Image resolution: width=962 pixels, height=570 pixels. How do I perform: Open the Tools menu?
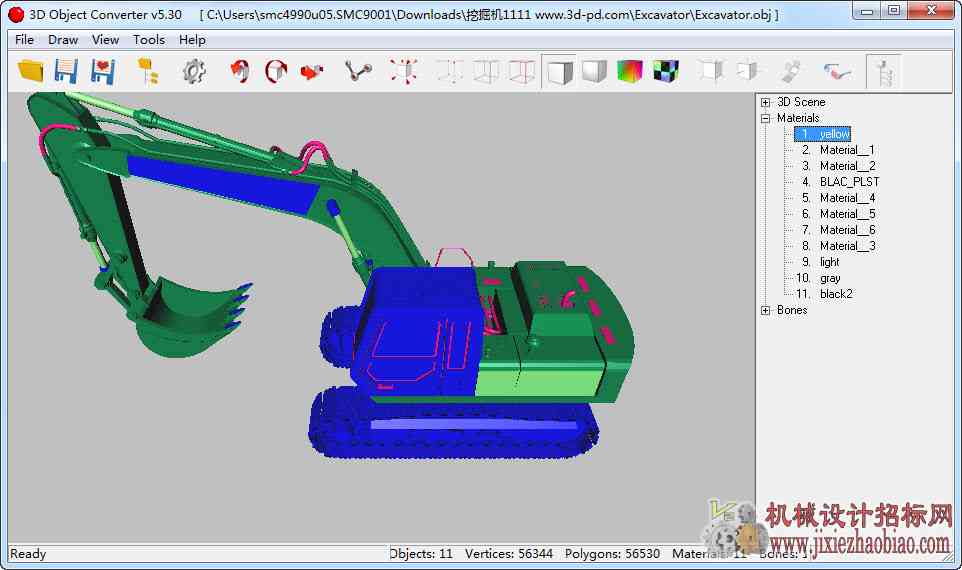click(x=149, y=40)
